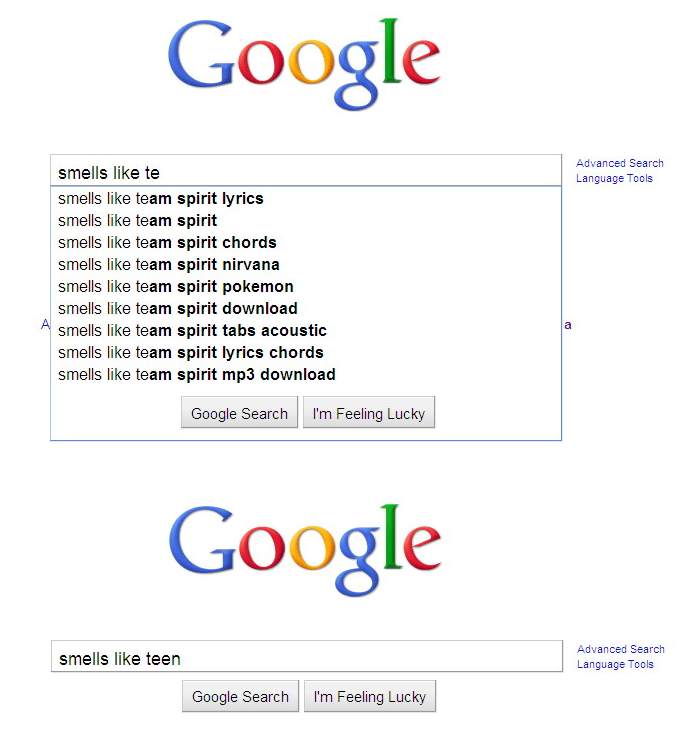Select the 'smells like team spirit pokemon' suggestion
680x734 pixels.
pos(176,287)
